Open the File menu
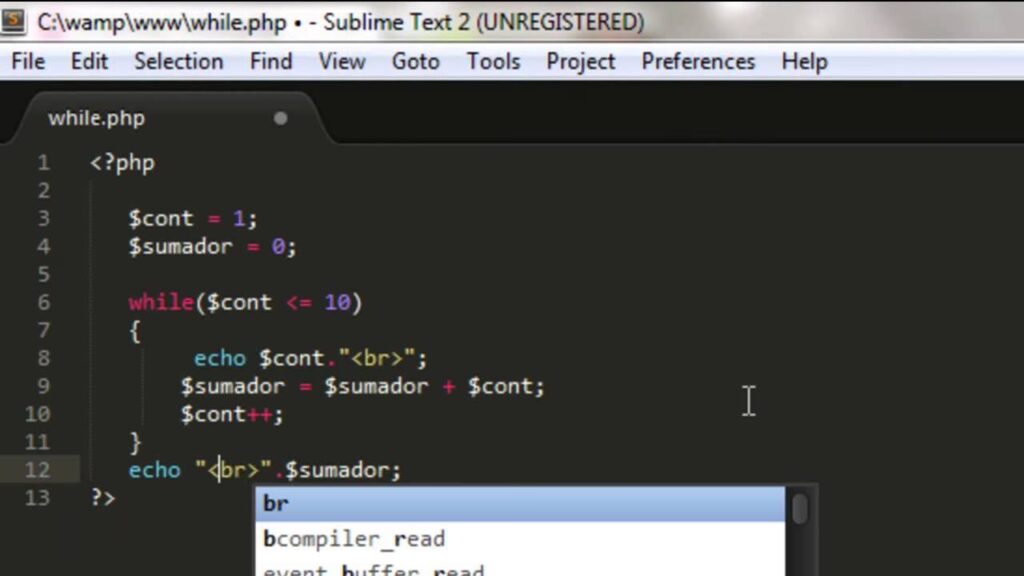This screenshot has width=1024, height=576. (x=28, y=62)
